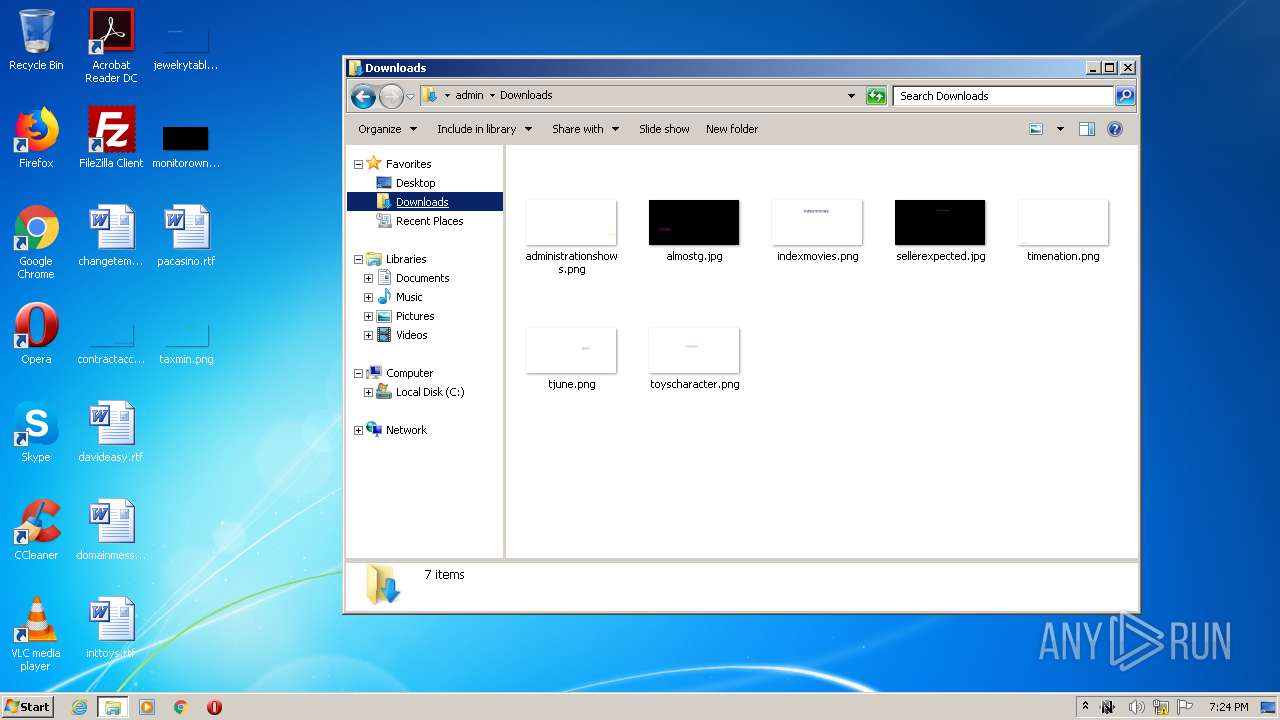The height and width of the screenshot is (720, 1280).
Task: Expand the Network tree node
Action: pos(358,430)
